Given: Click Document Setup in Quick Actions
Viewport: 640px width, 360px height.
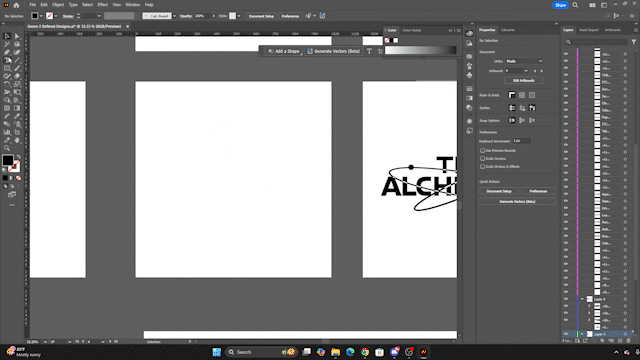Looking at the screenshot, I should point(499,191).
